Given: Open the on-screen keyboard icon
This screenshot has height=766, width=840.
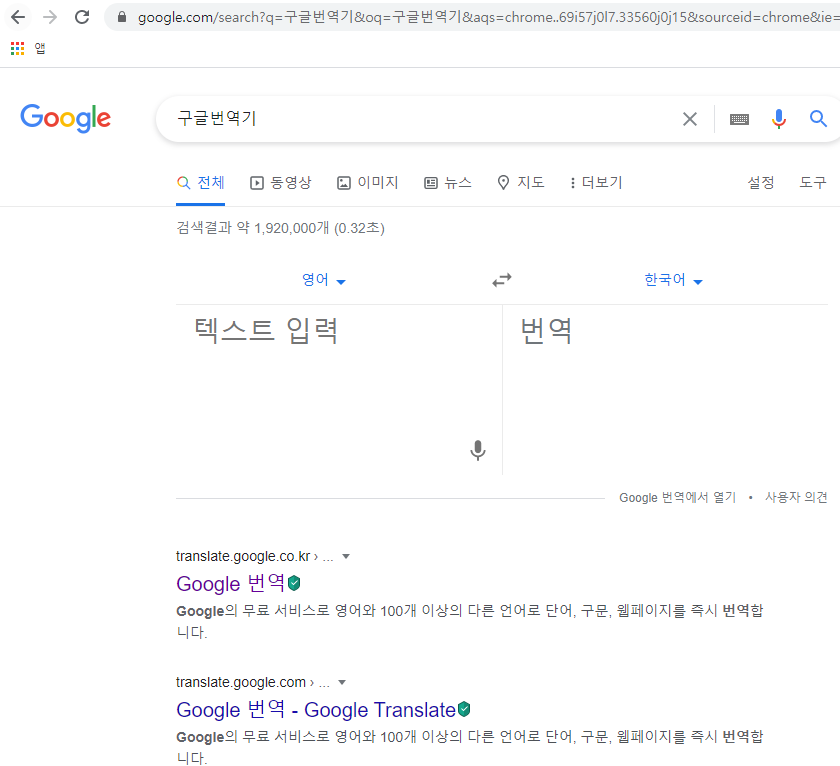Looking at the screenshot, I should point(739,119).
